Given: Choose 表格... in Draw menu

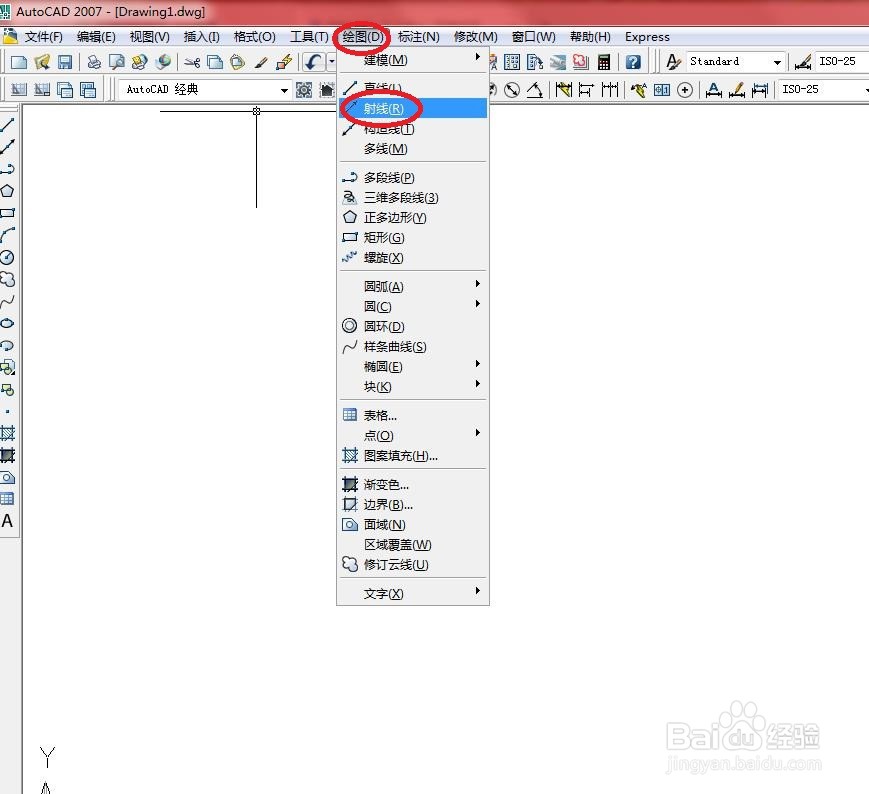Looking at the screenshot, I should [413, 415].
